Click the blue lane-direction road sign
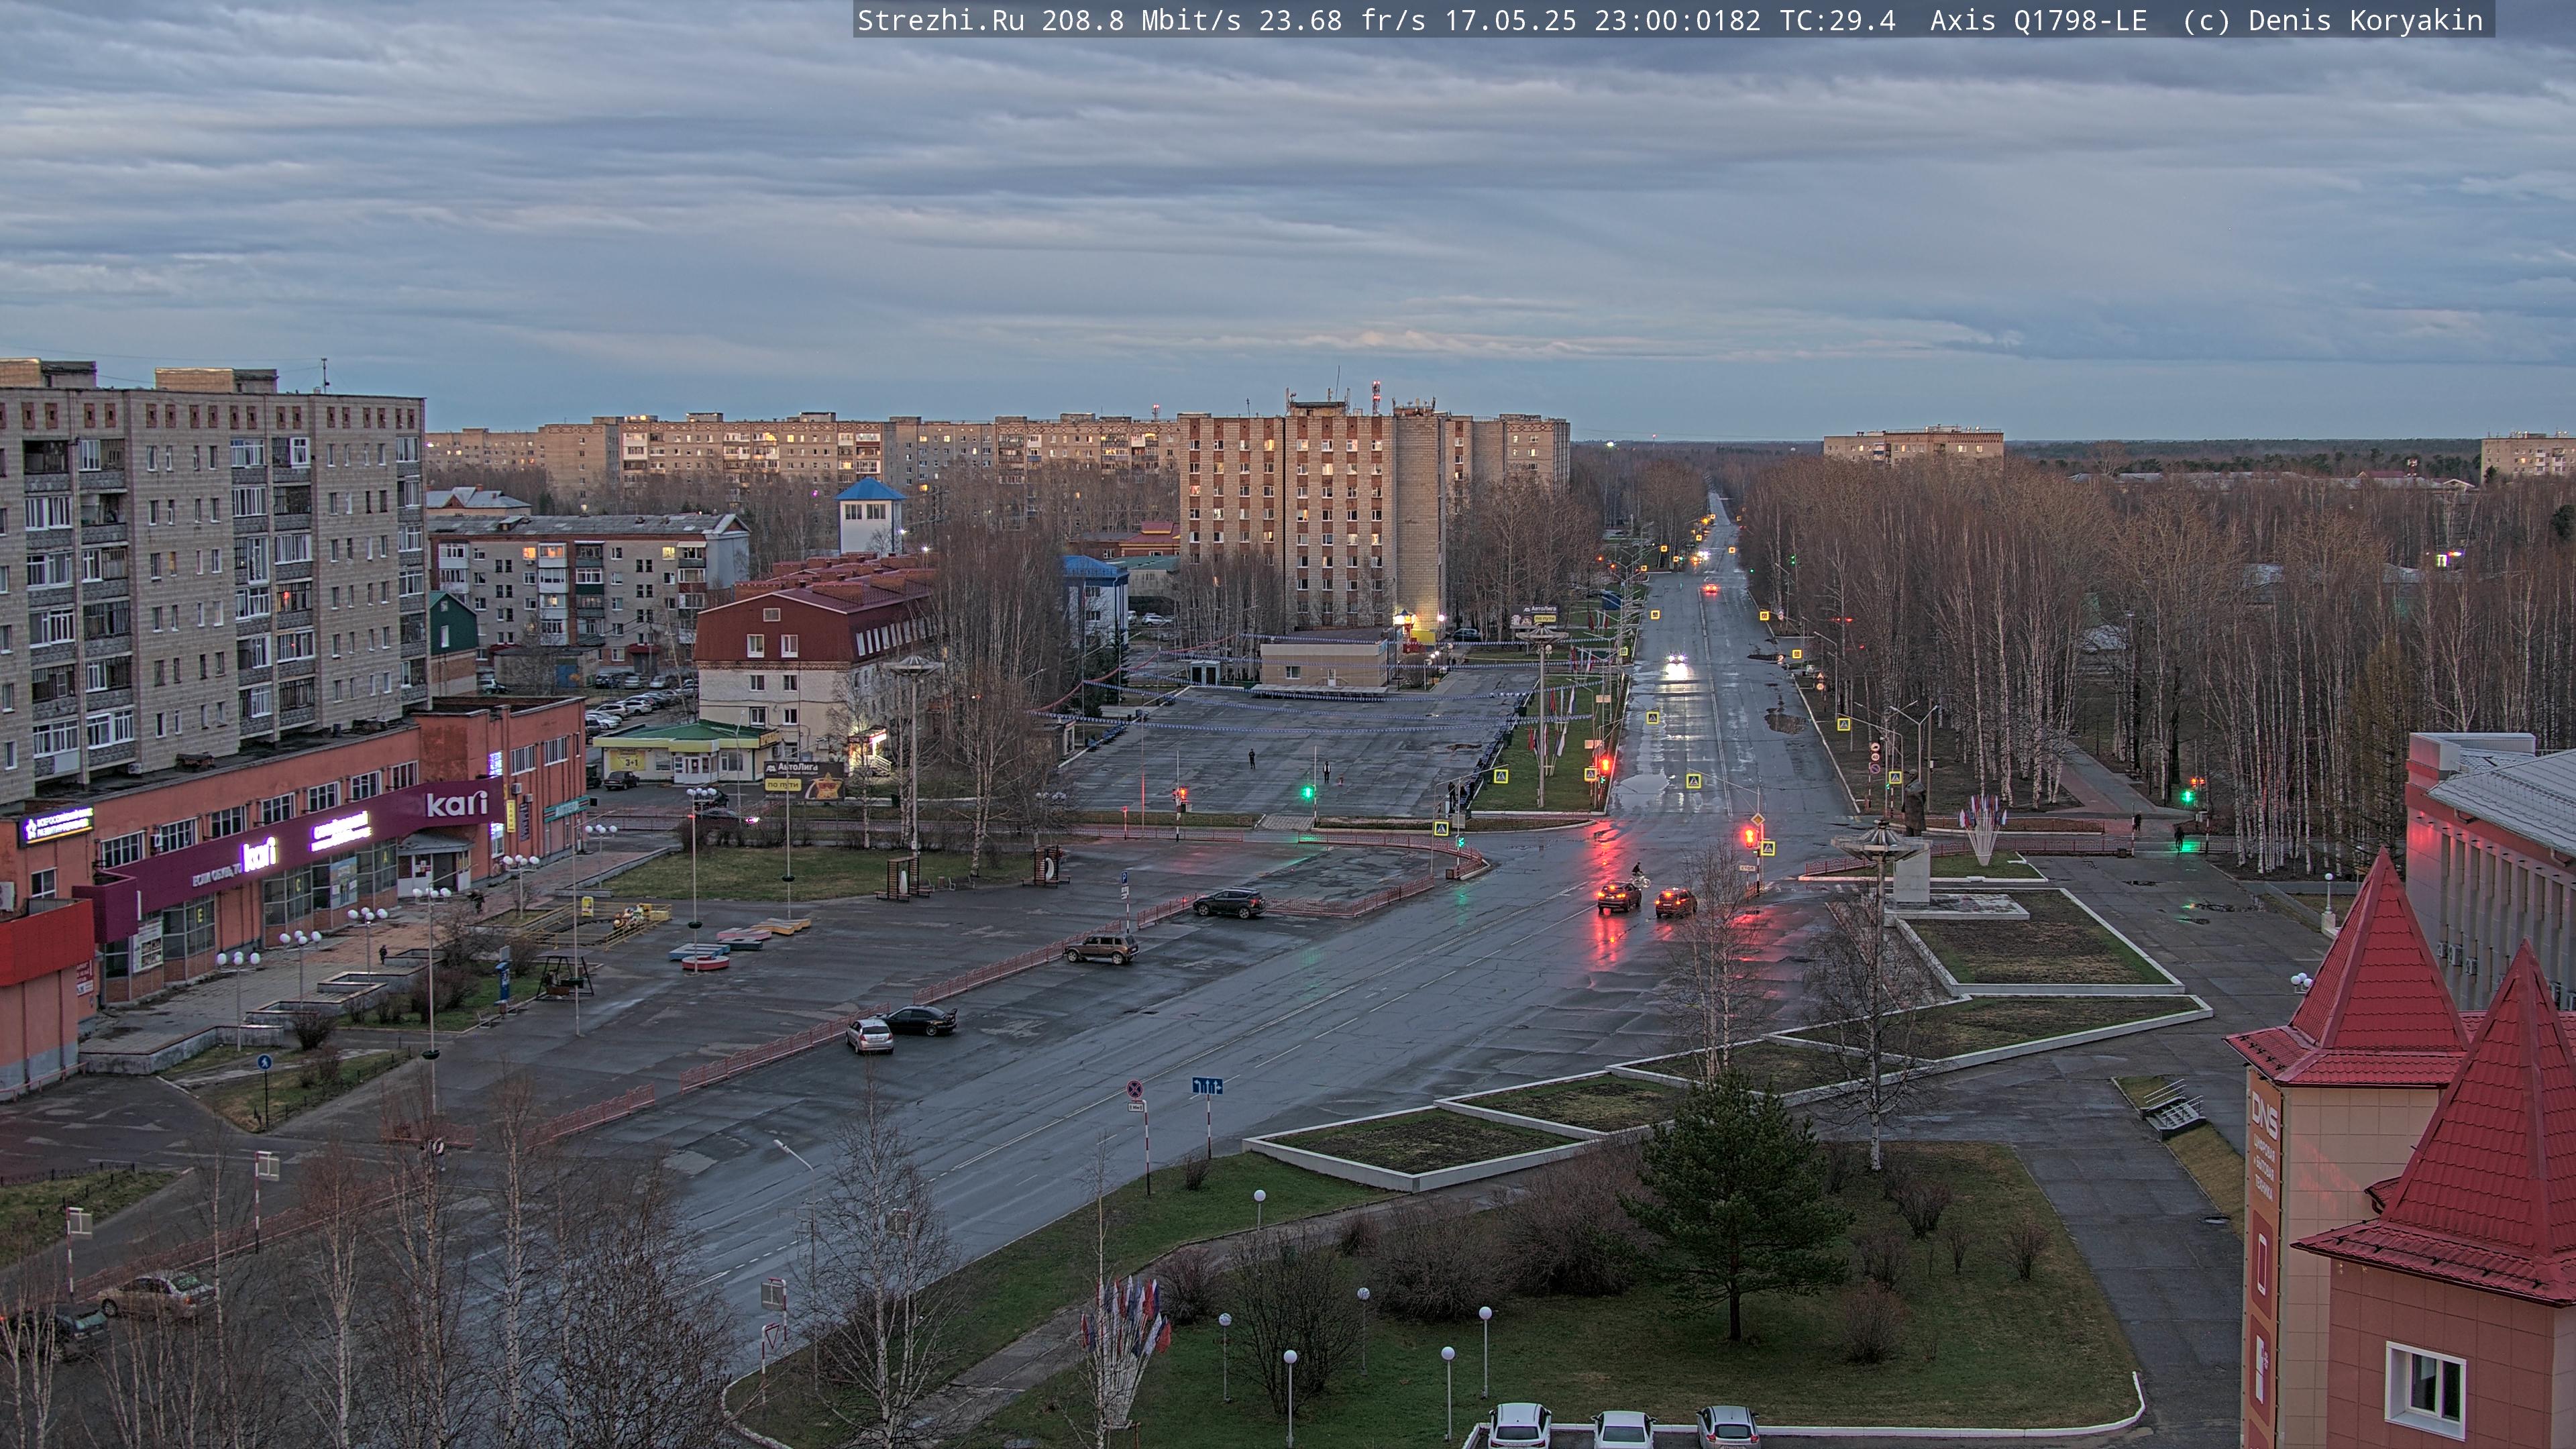Viewport: 2576px width, 1449px height. click(x=1207, y=1086)
